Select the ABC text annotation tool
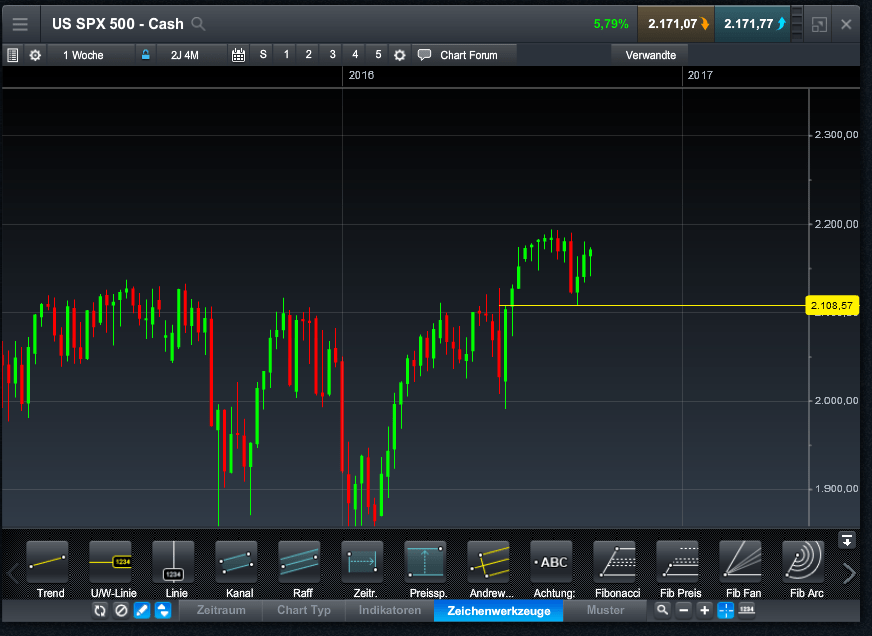This screenshot has height=636, width=872. click(x=552, y=569)
